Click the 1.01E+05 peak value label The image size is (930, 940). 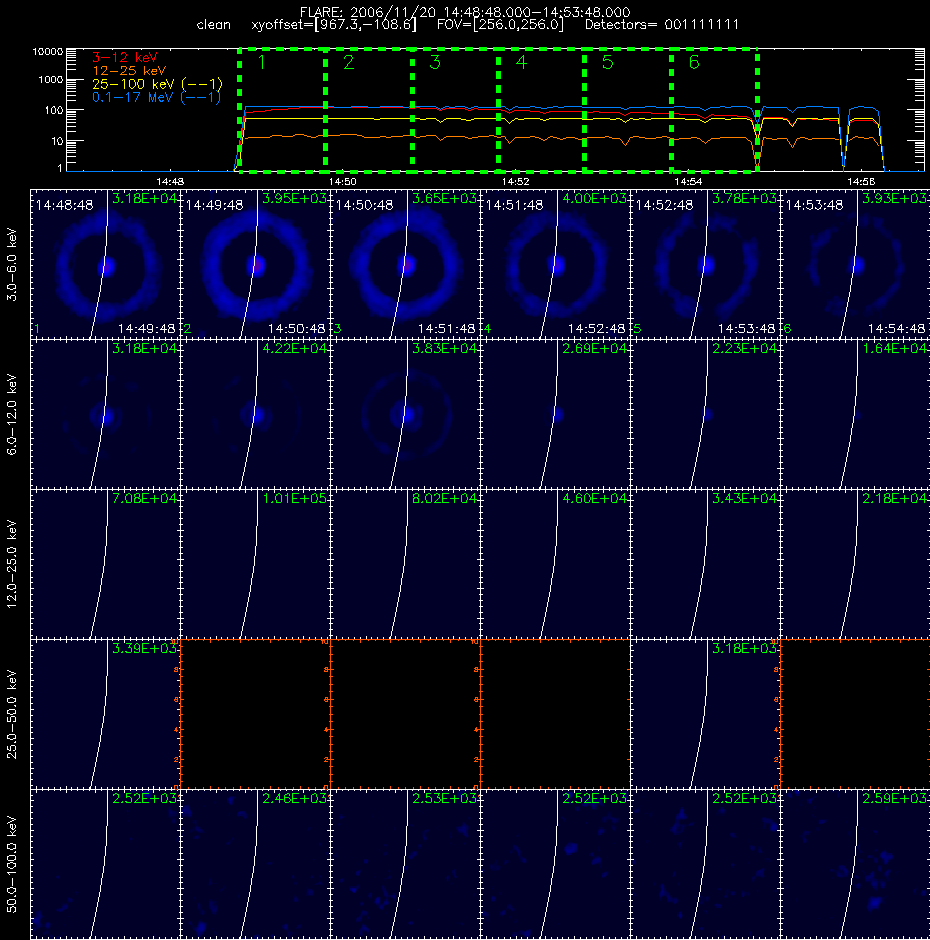(294, 498)
